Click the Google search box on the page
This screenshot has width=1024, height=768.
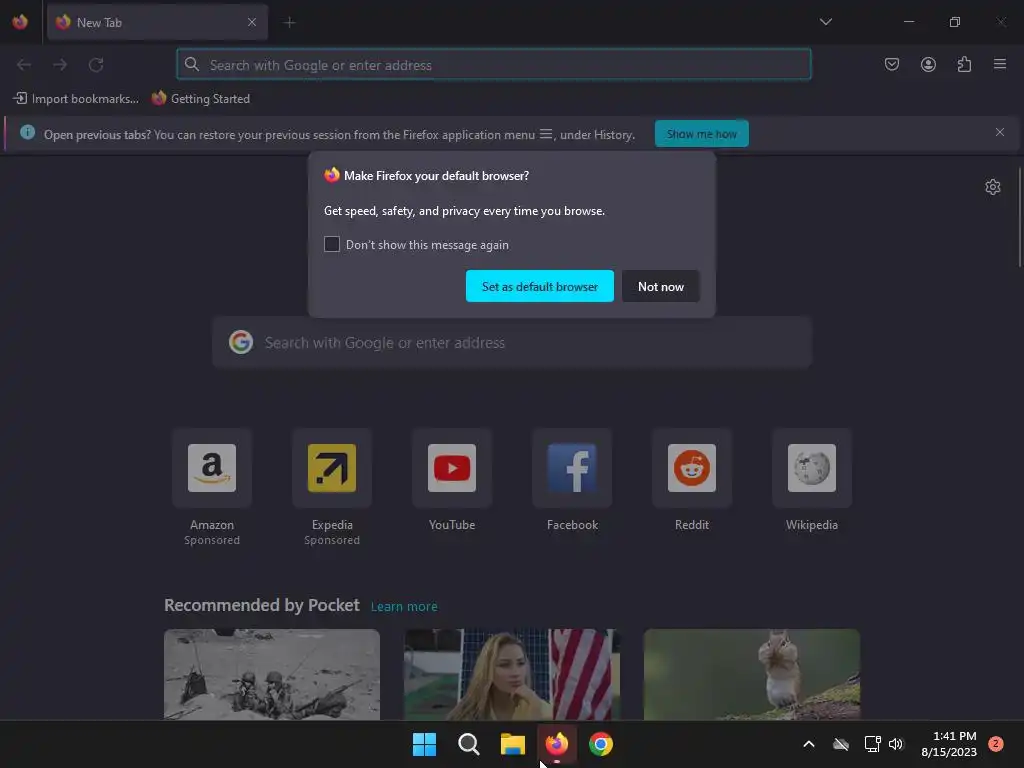(512, 343)
